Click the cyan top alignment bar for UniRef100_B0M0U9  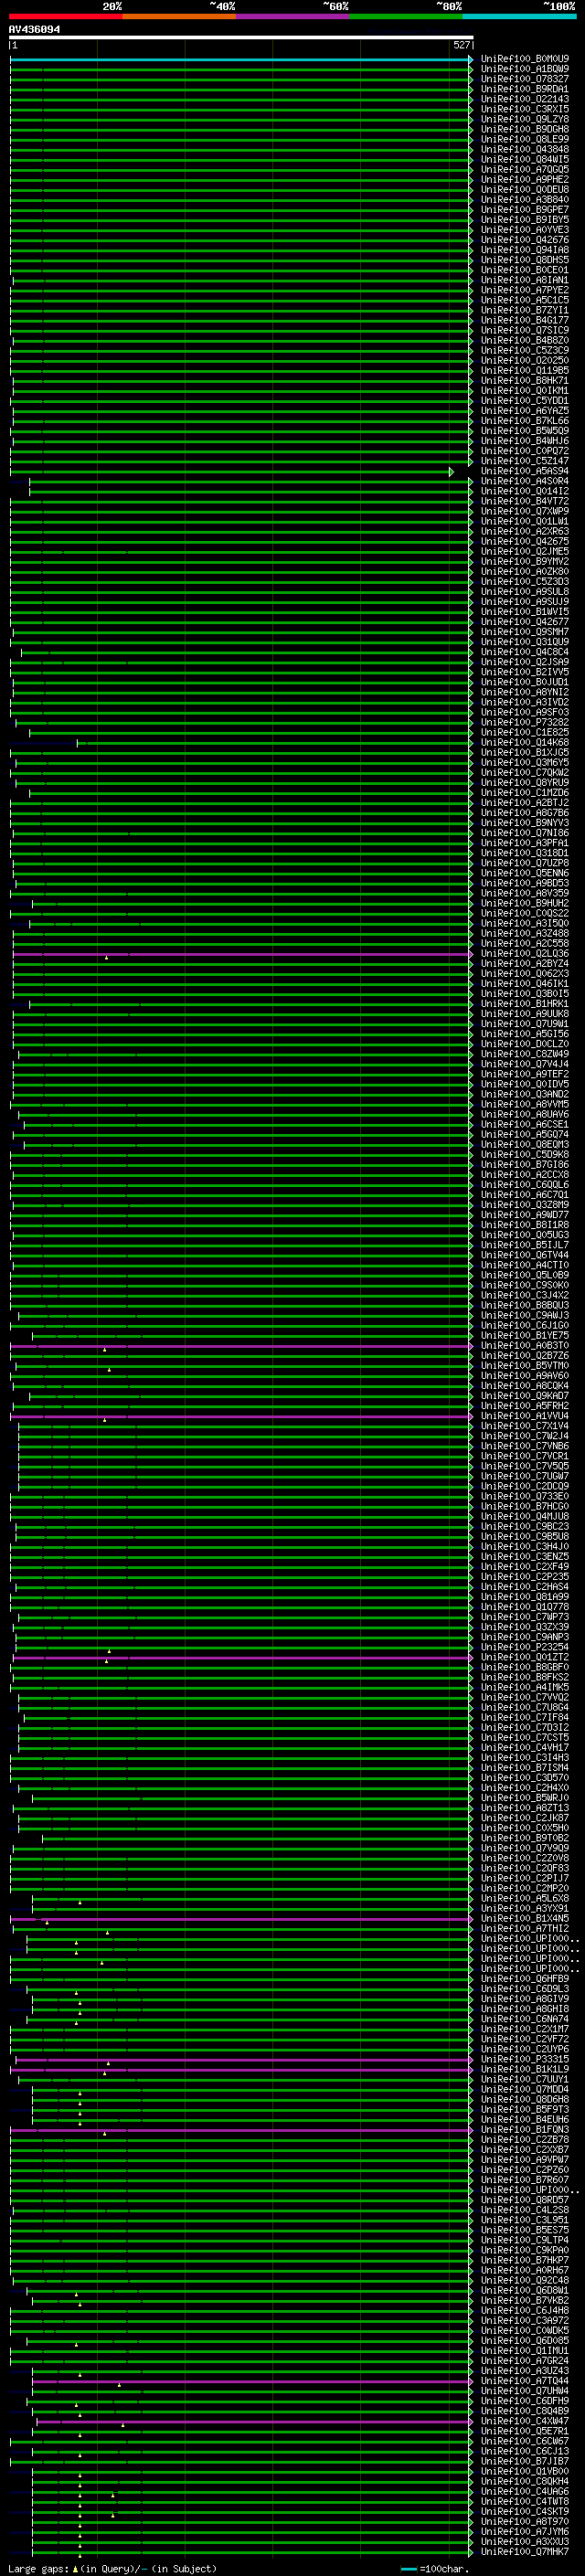(240, 59)
